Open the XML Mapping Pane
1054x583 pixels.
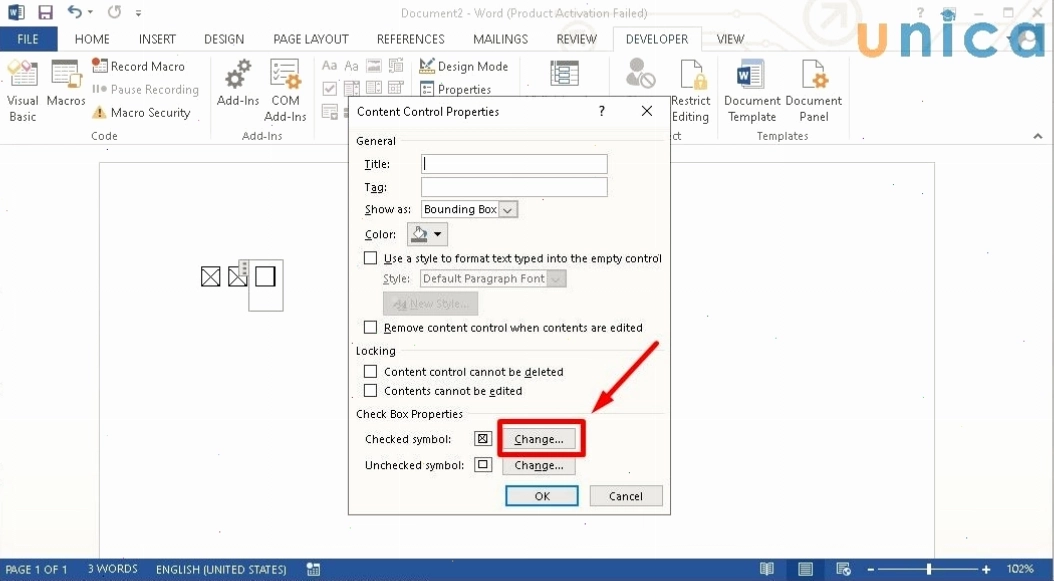(x=565, y=73)
